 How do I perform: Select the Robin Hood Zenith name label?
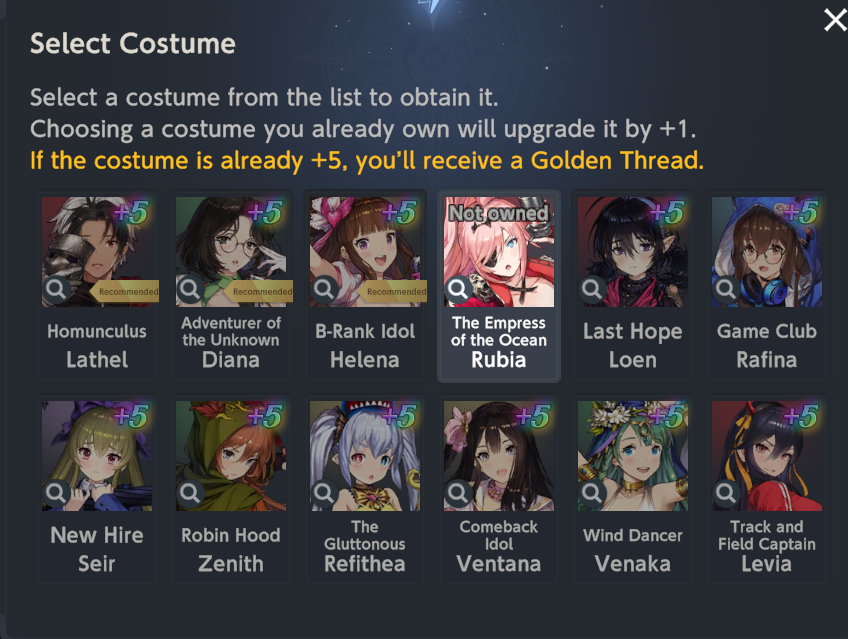point(231,550)
